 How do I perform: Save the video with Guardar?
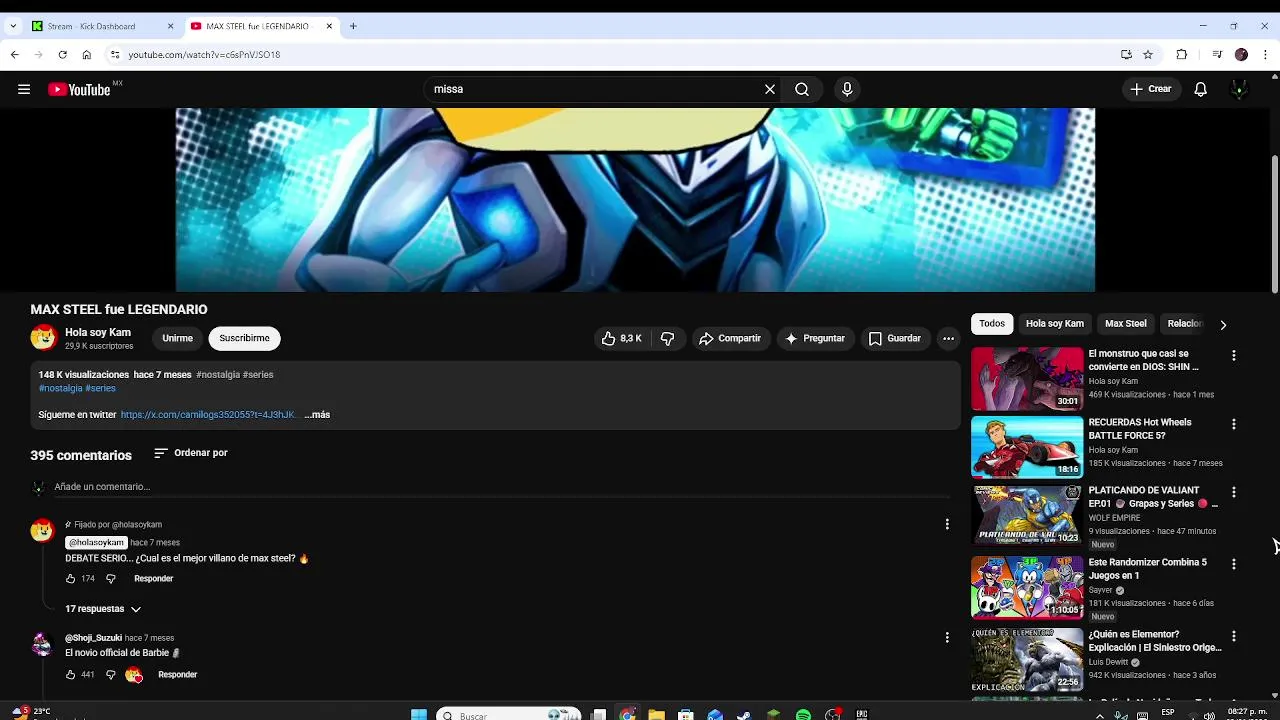point(895,339)
